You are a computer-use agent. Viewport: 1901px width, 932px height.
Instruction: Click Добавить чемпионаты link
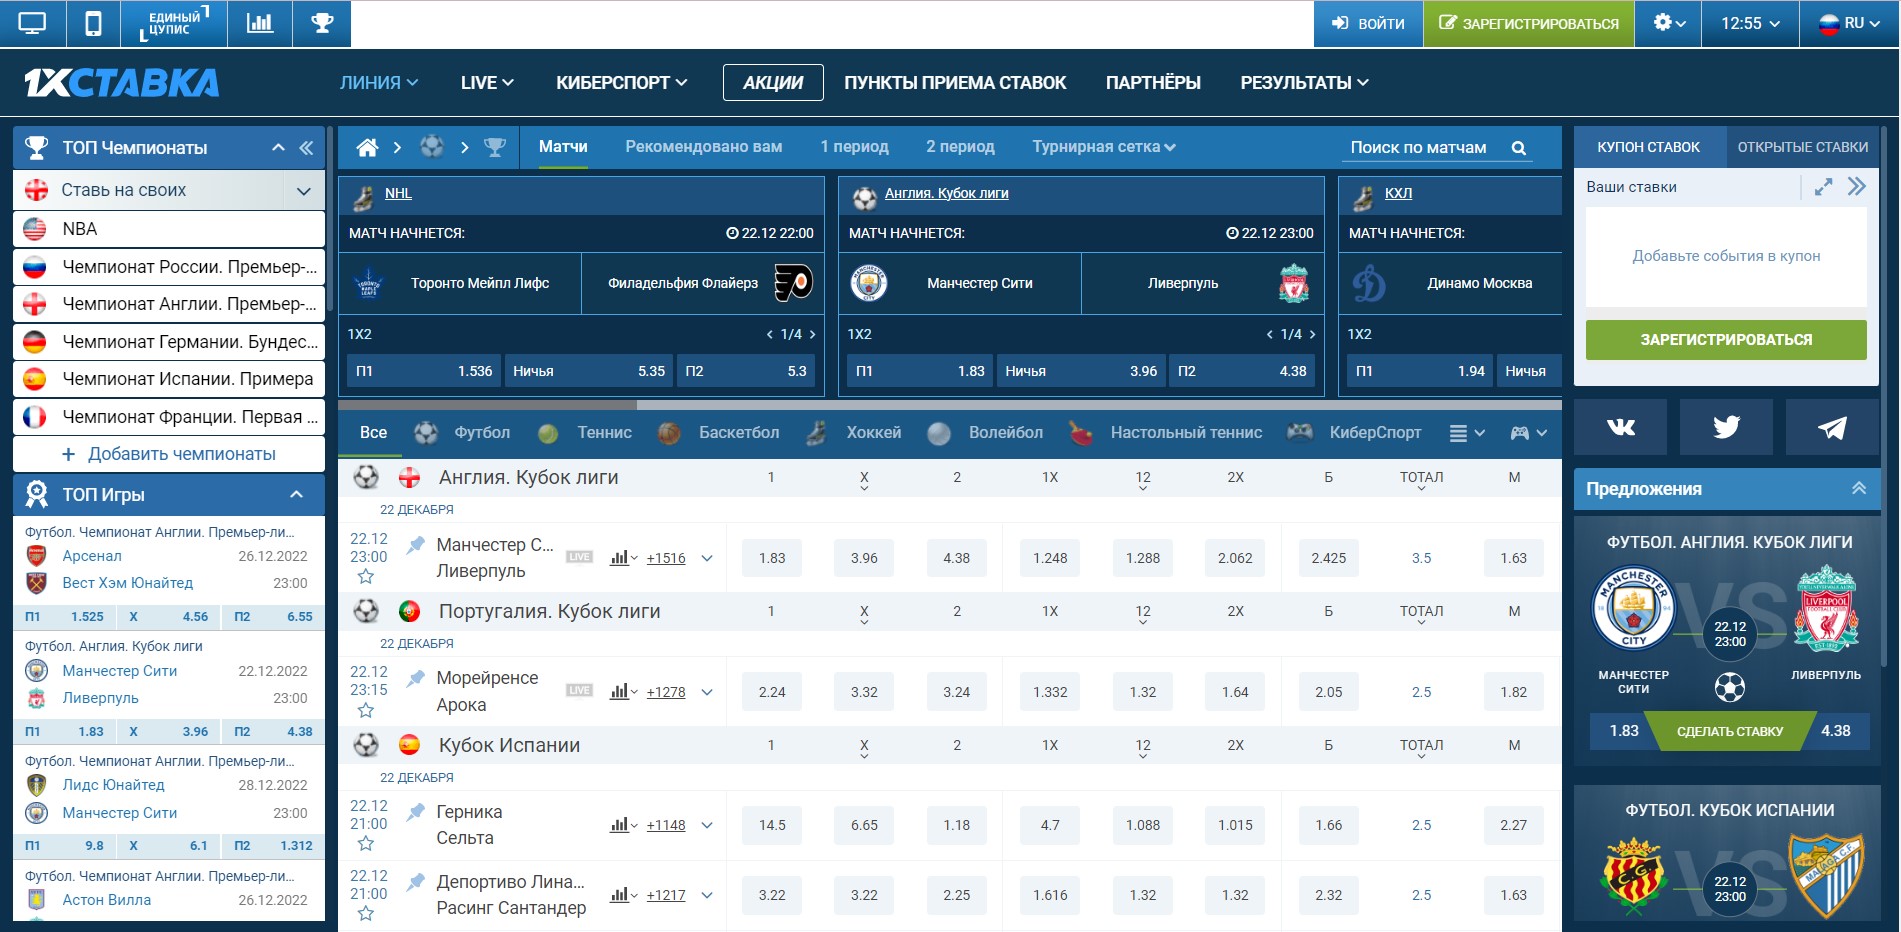(x=169, y=454)
